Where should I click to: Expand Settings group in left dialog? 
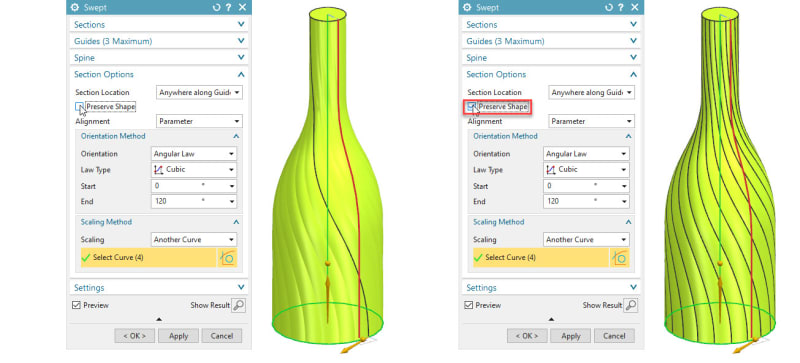159,287
